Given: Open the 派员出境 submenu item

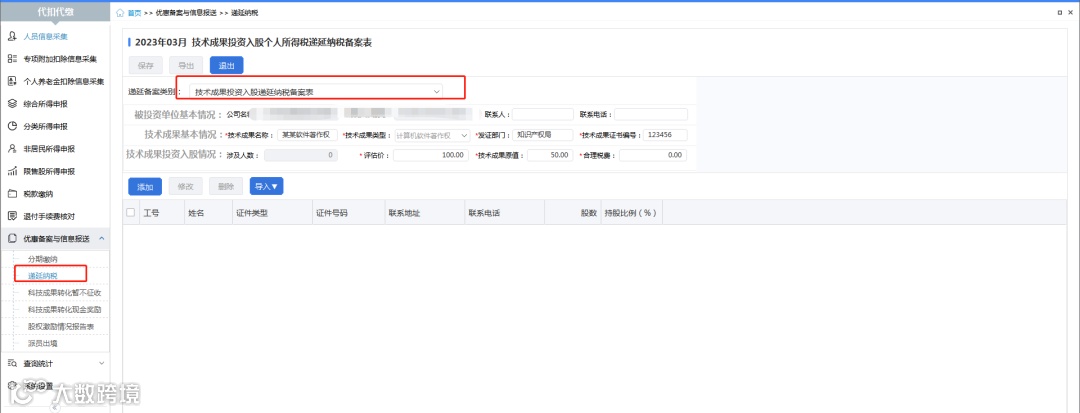Looking at the screenshot, I should click(43, 343).
